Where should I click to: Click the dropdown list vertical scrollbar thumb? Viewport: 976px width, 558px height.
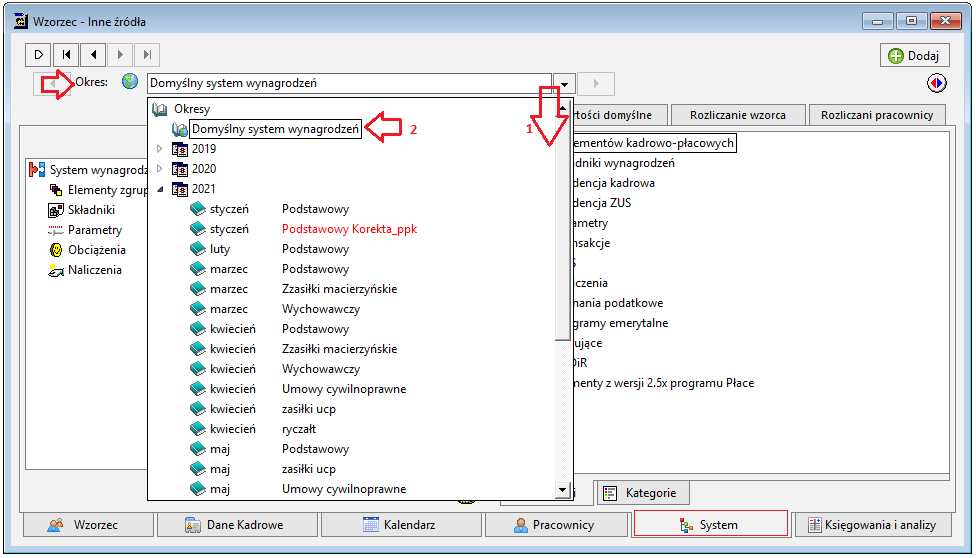pyautogui.click(x=563, y=228)
